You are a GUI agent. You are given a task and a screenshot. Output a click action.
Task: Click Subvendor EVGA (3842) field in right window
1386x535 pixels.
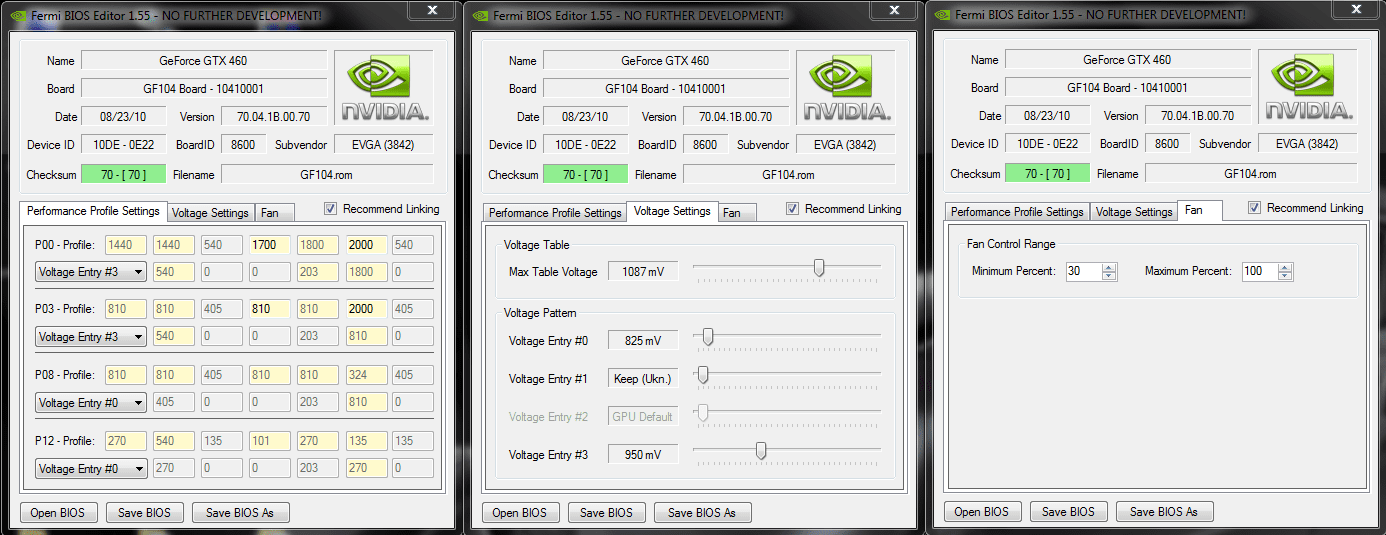tap(1308, 144)
